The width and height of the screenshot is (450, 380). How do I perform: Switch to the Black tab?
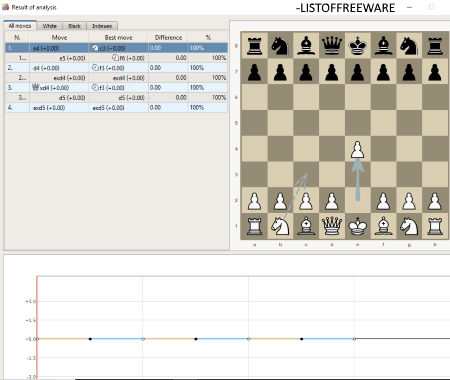74,26
